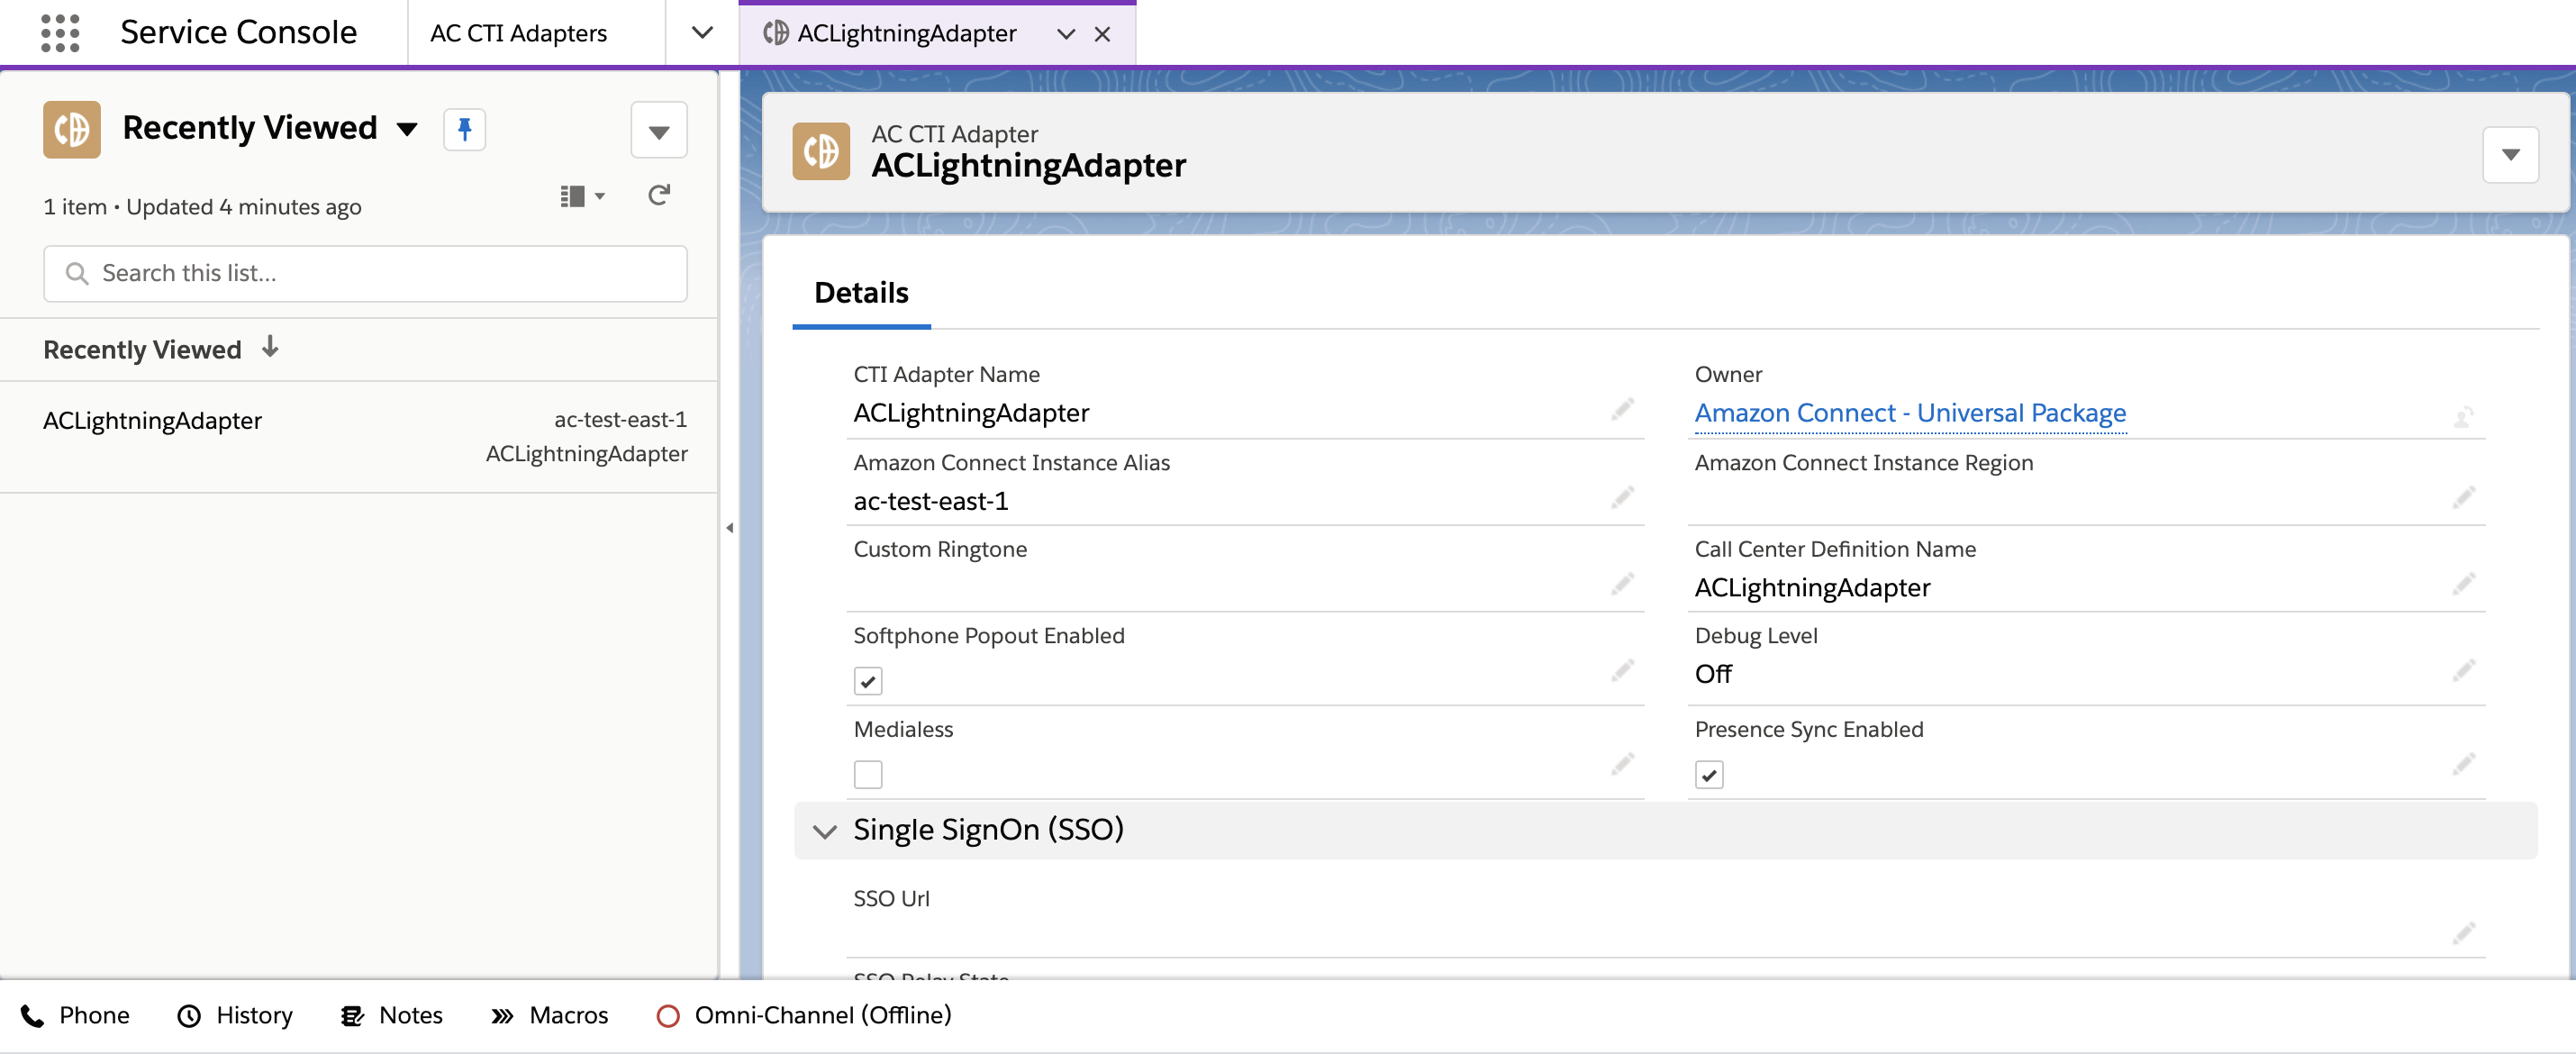The height and width of the screenshot is (1054, 2576).
Task: Open the Notes utility bar item
Action: click(x=392, y=1015)
